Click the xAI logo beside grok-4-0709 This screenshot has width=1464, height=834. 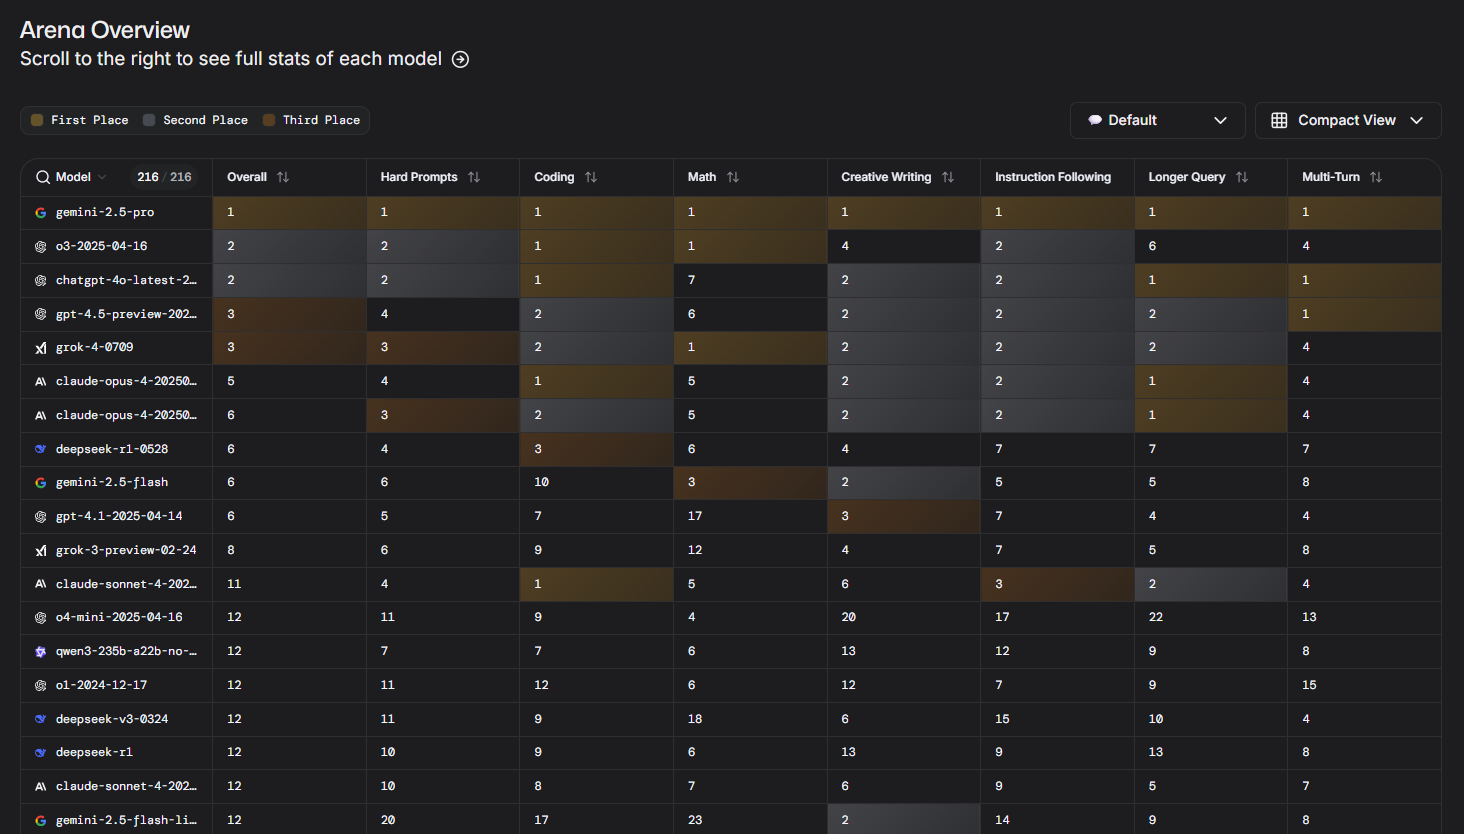[41, 348]
